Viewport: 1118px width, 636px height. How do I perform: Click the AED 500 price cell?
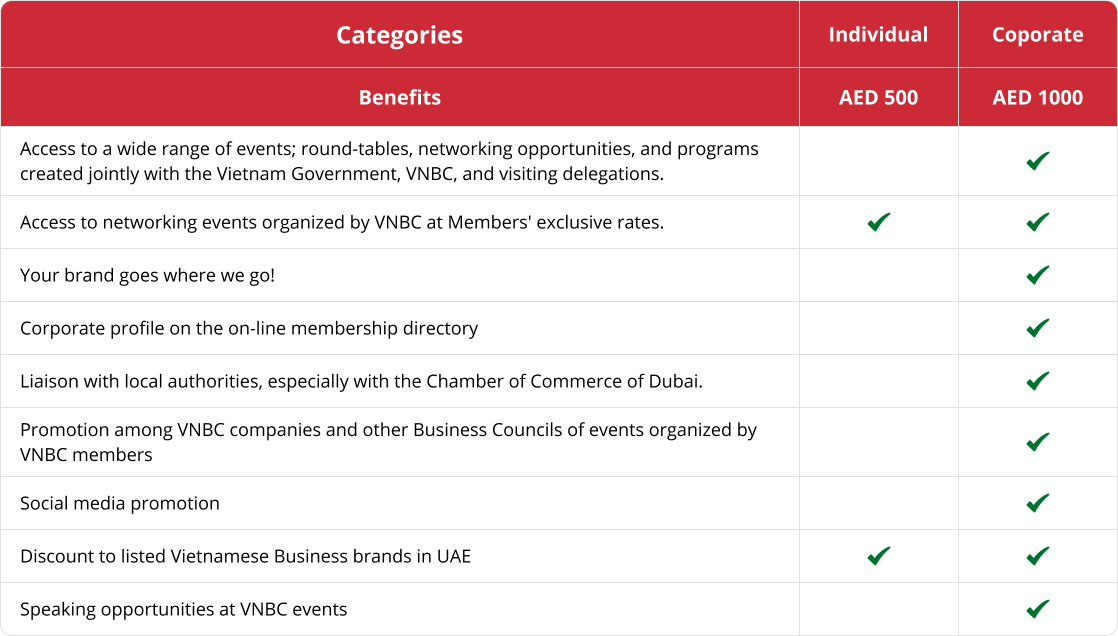tap(878, 98)
